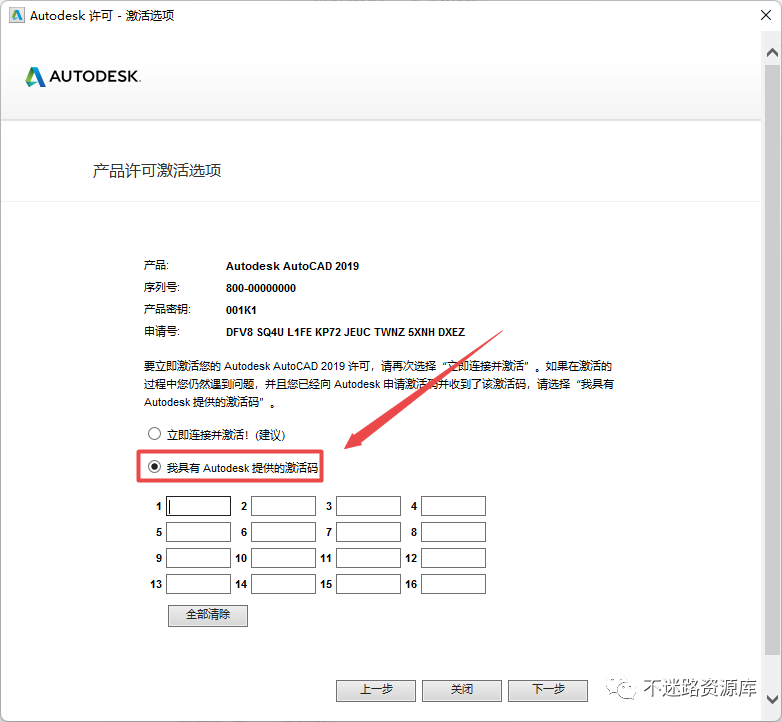Viewport: 782px width, 722px height.
Task: Click activation code field 10
Action: click(x=283, y=558)
